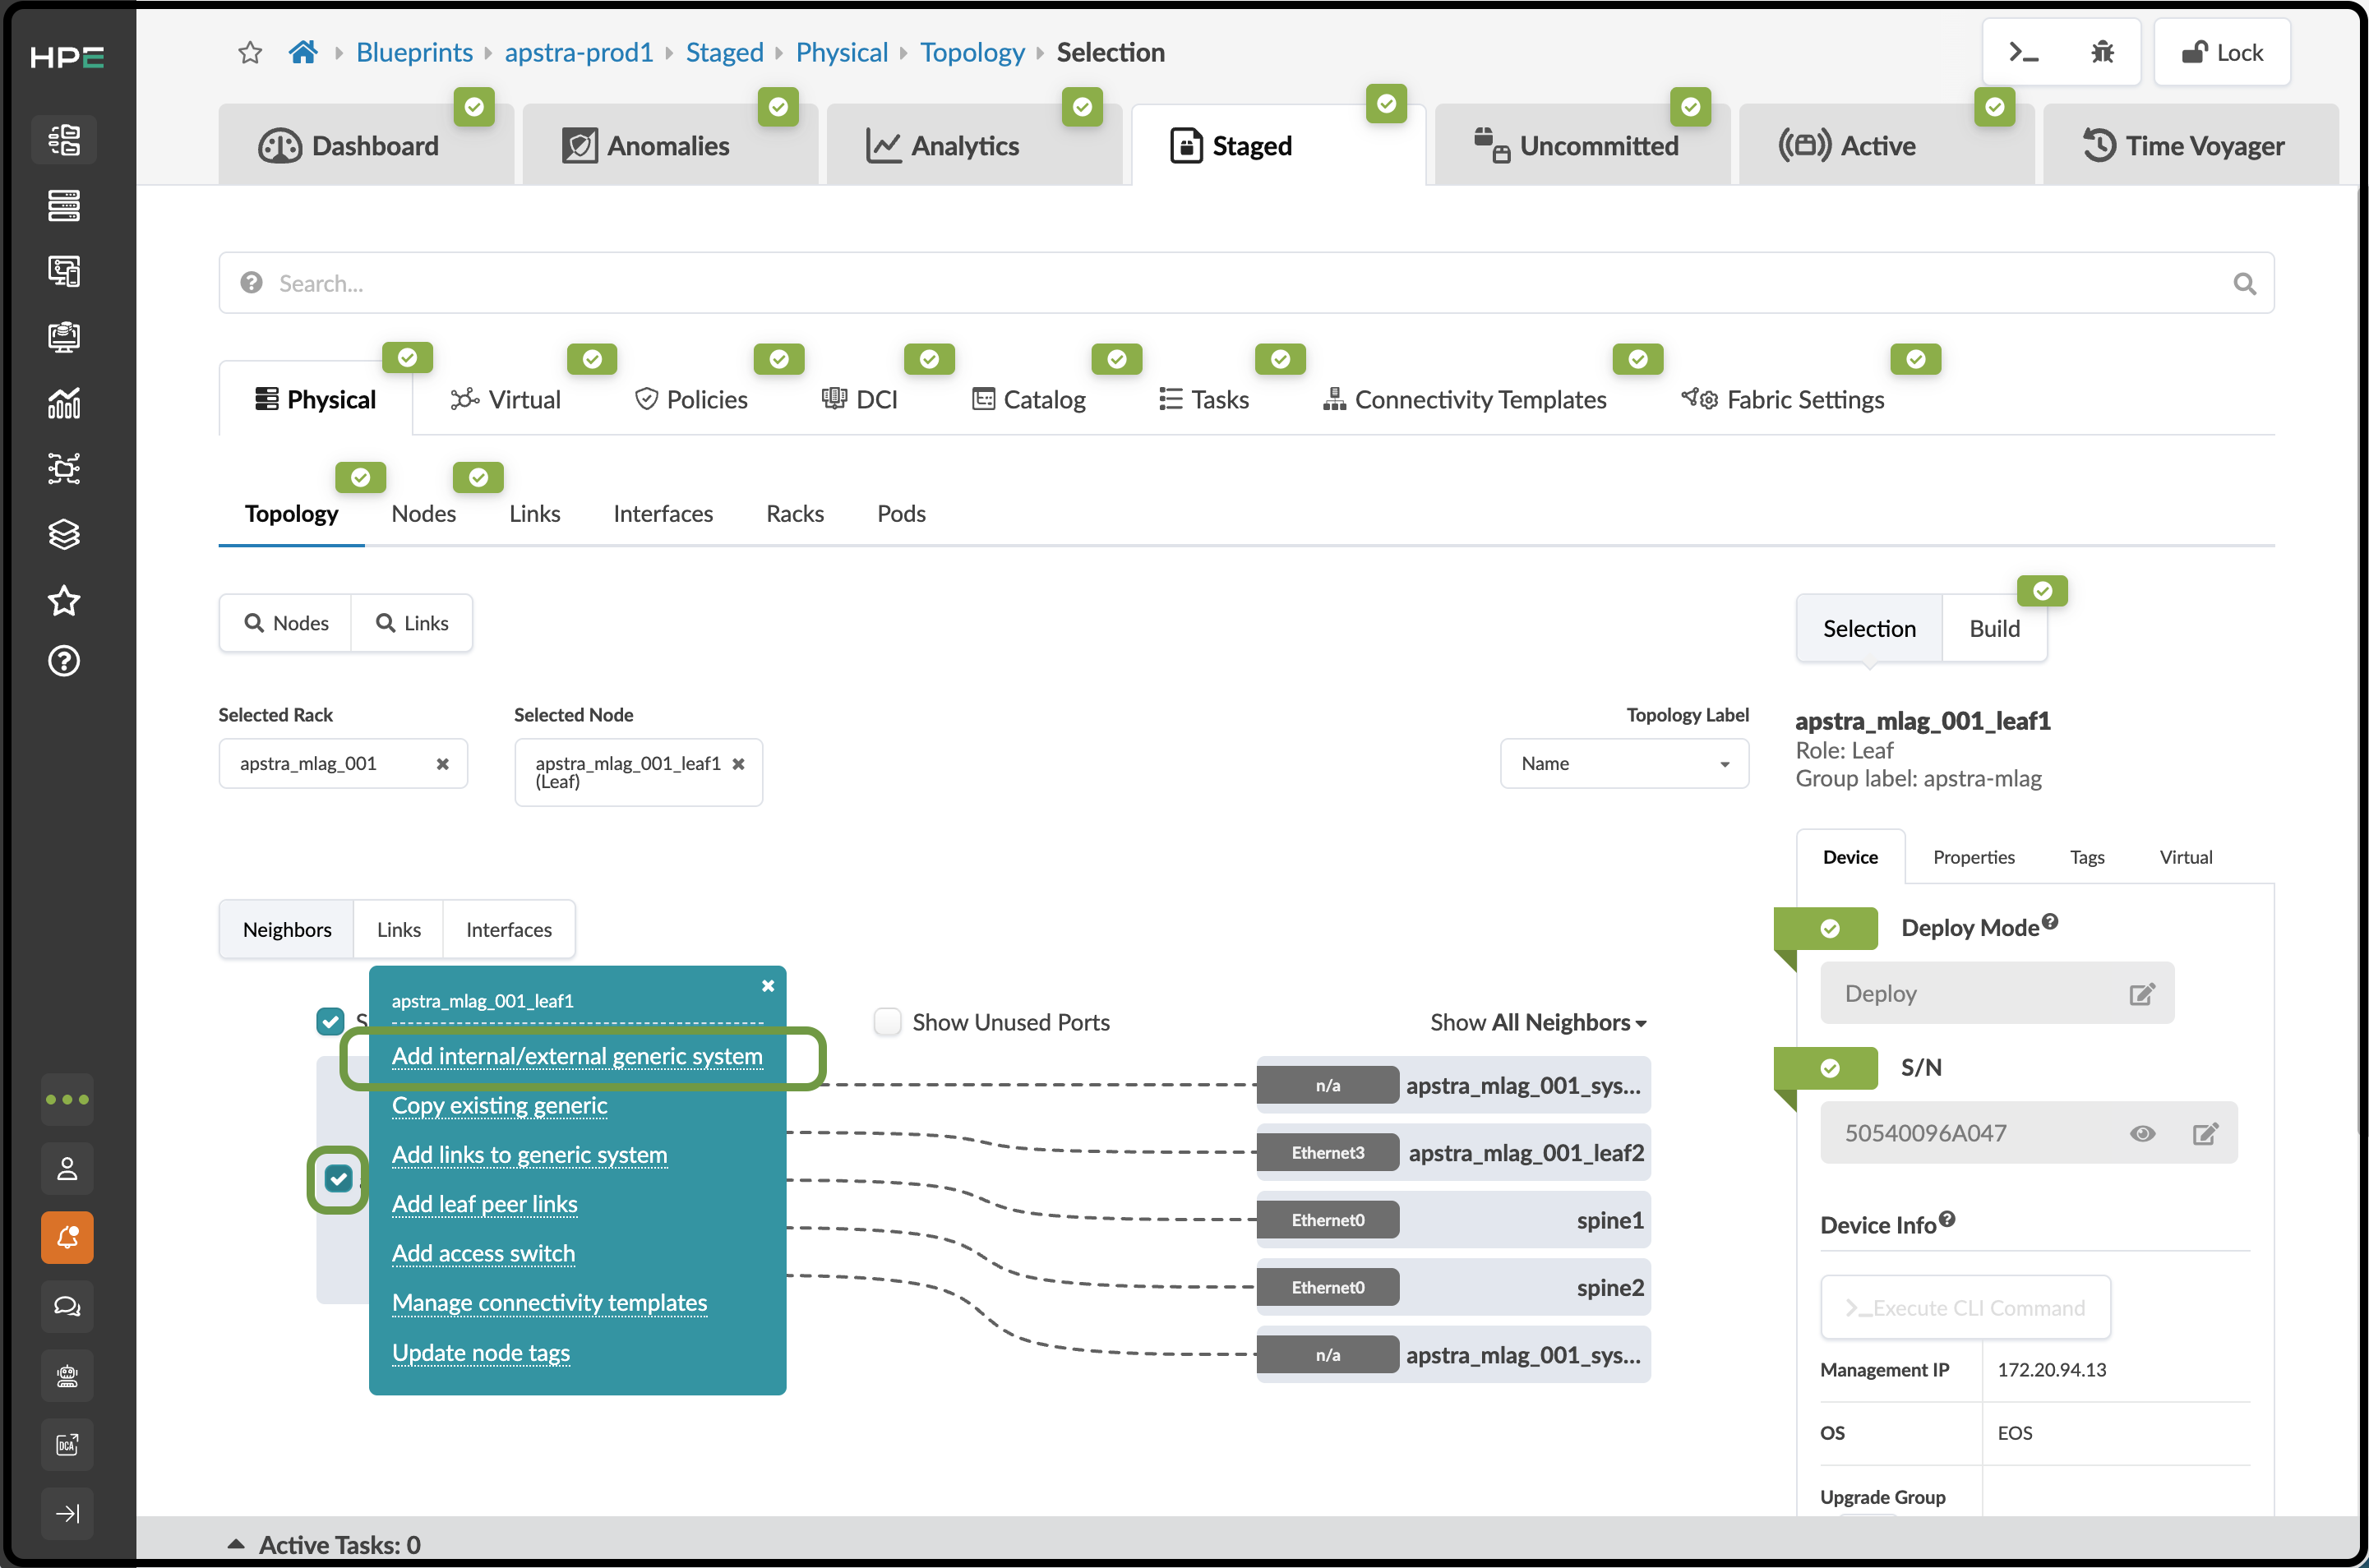Expand the Active Tasks panel

tap(236, 1544)
